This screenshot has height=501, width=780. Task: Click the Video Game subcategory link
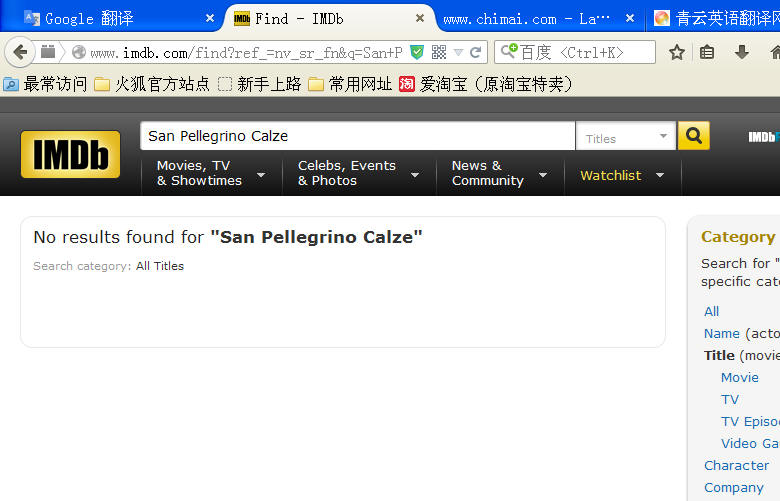[x=750, y=443]
